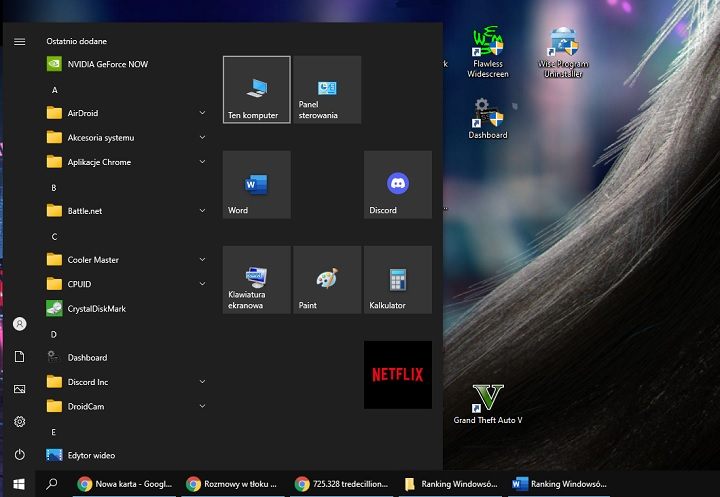The width and height of the screenshot is (720, 497).
Task: Open Settings gear in the Start sidebar
Action: [19, 422]
